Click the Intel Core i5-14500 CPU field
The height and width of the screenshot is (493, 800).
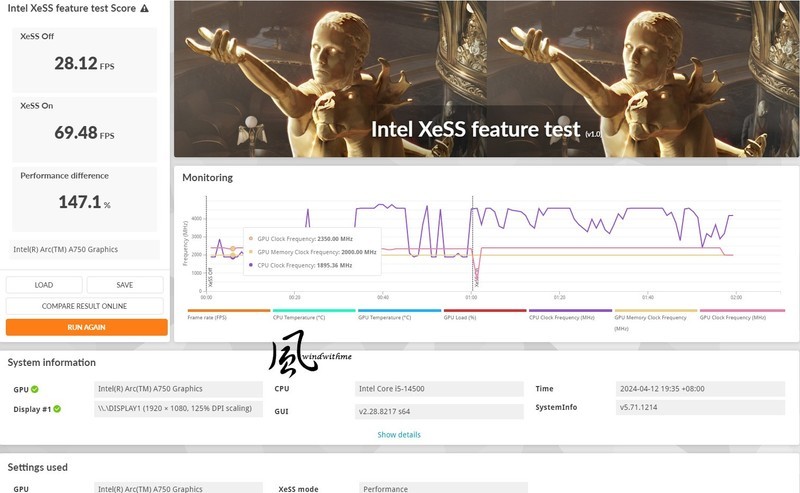[x=439, y=389]
